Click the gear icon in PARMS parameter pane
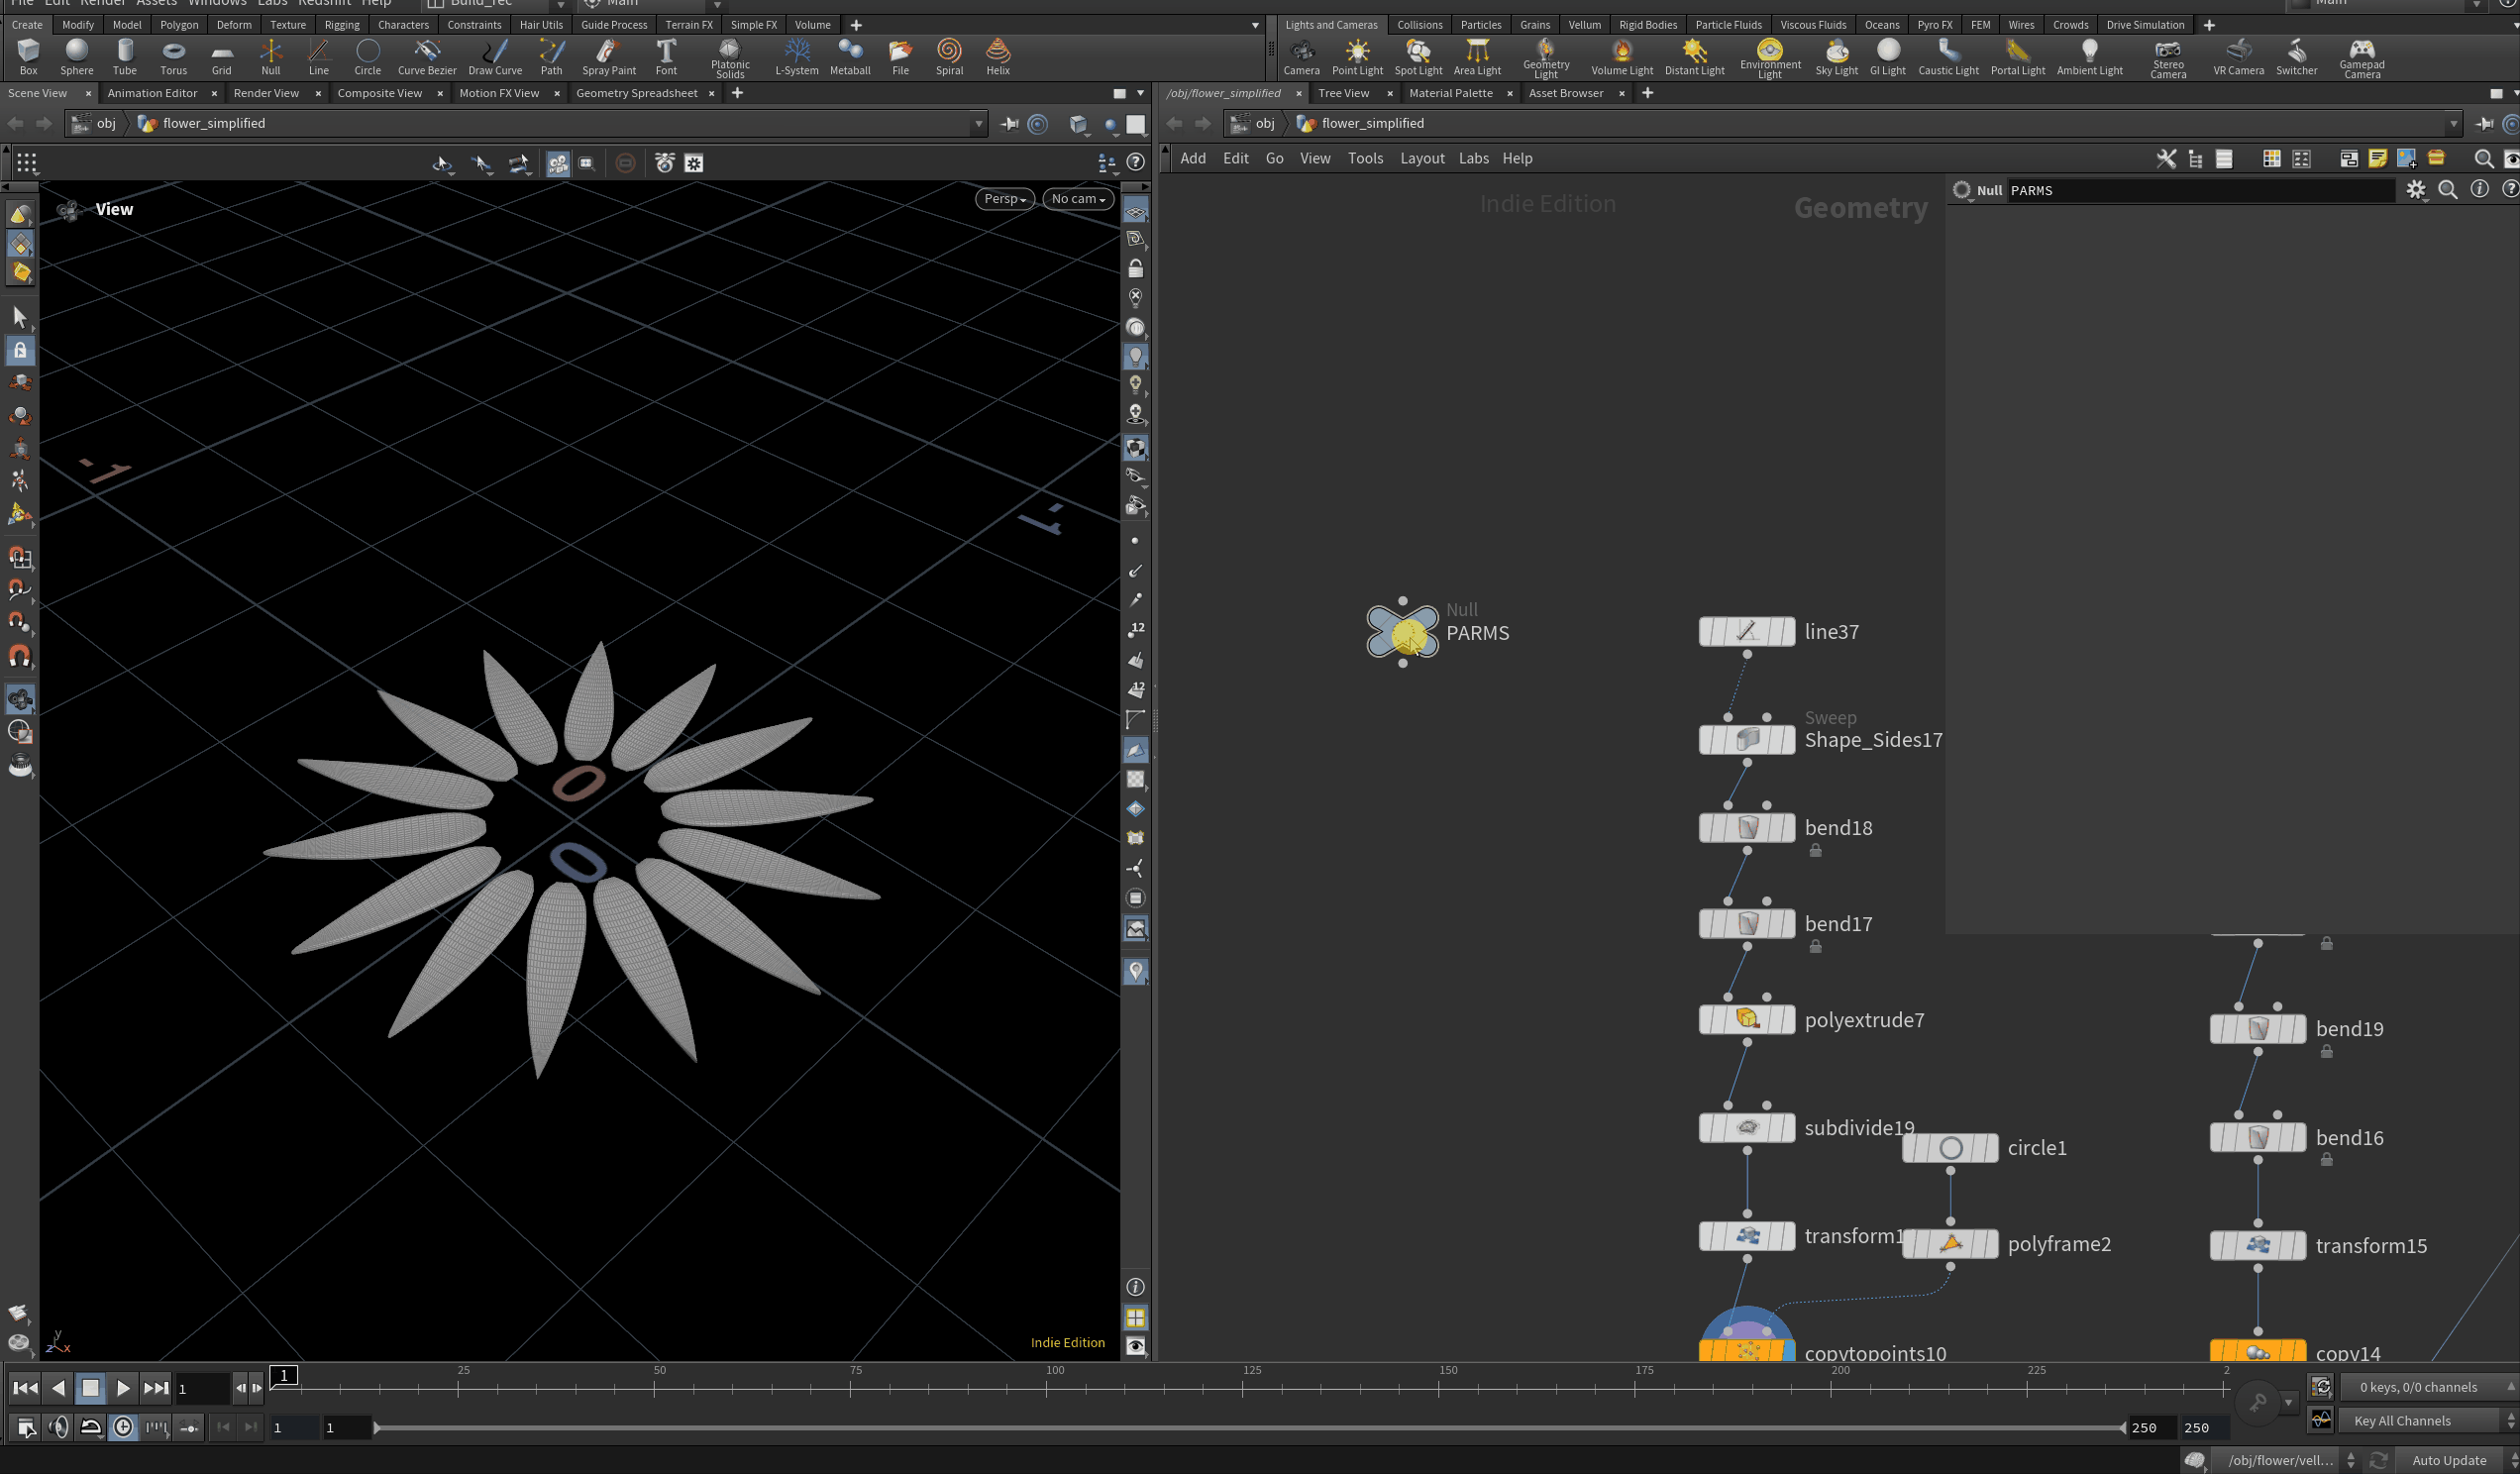Image resolution: width=2520 pixels, height=1474 pixels. pyautogui.click(x=2415, y=190)
